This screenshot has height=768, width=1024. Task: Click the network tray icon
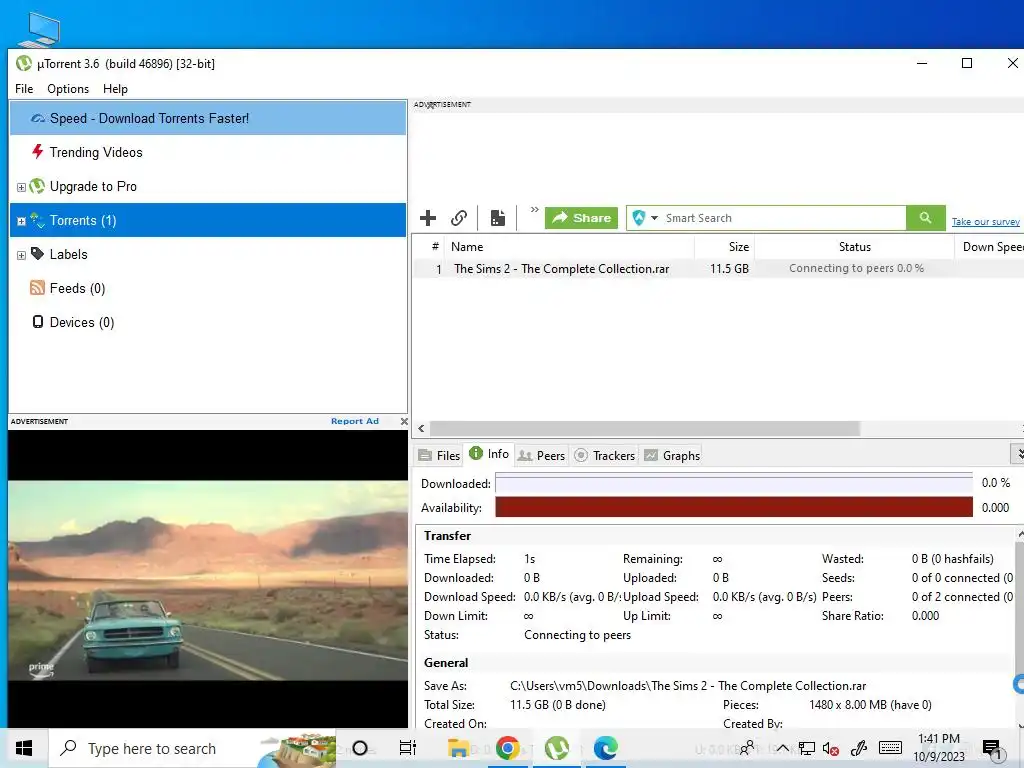807,748
